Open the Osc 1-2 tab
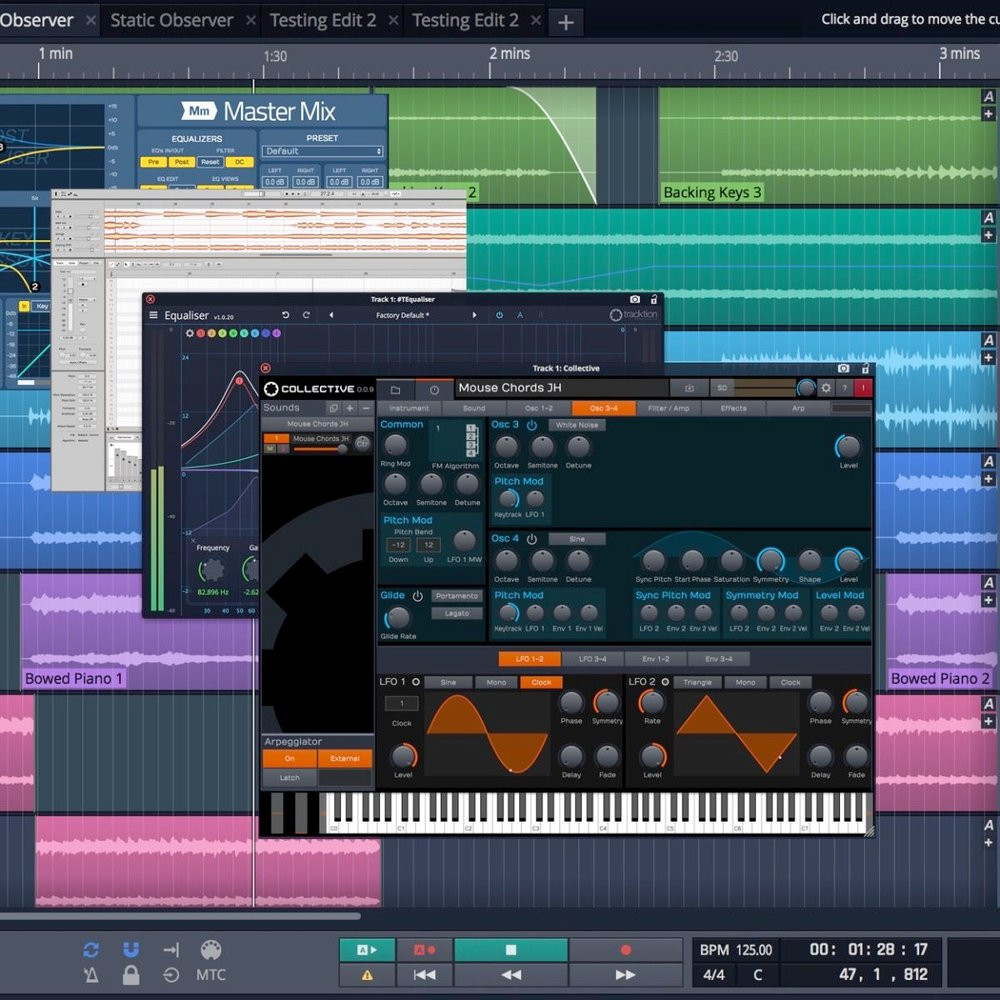Image resolution: width=1000 pixels, height=1000 pixels. [x=538, y=408]
